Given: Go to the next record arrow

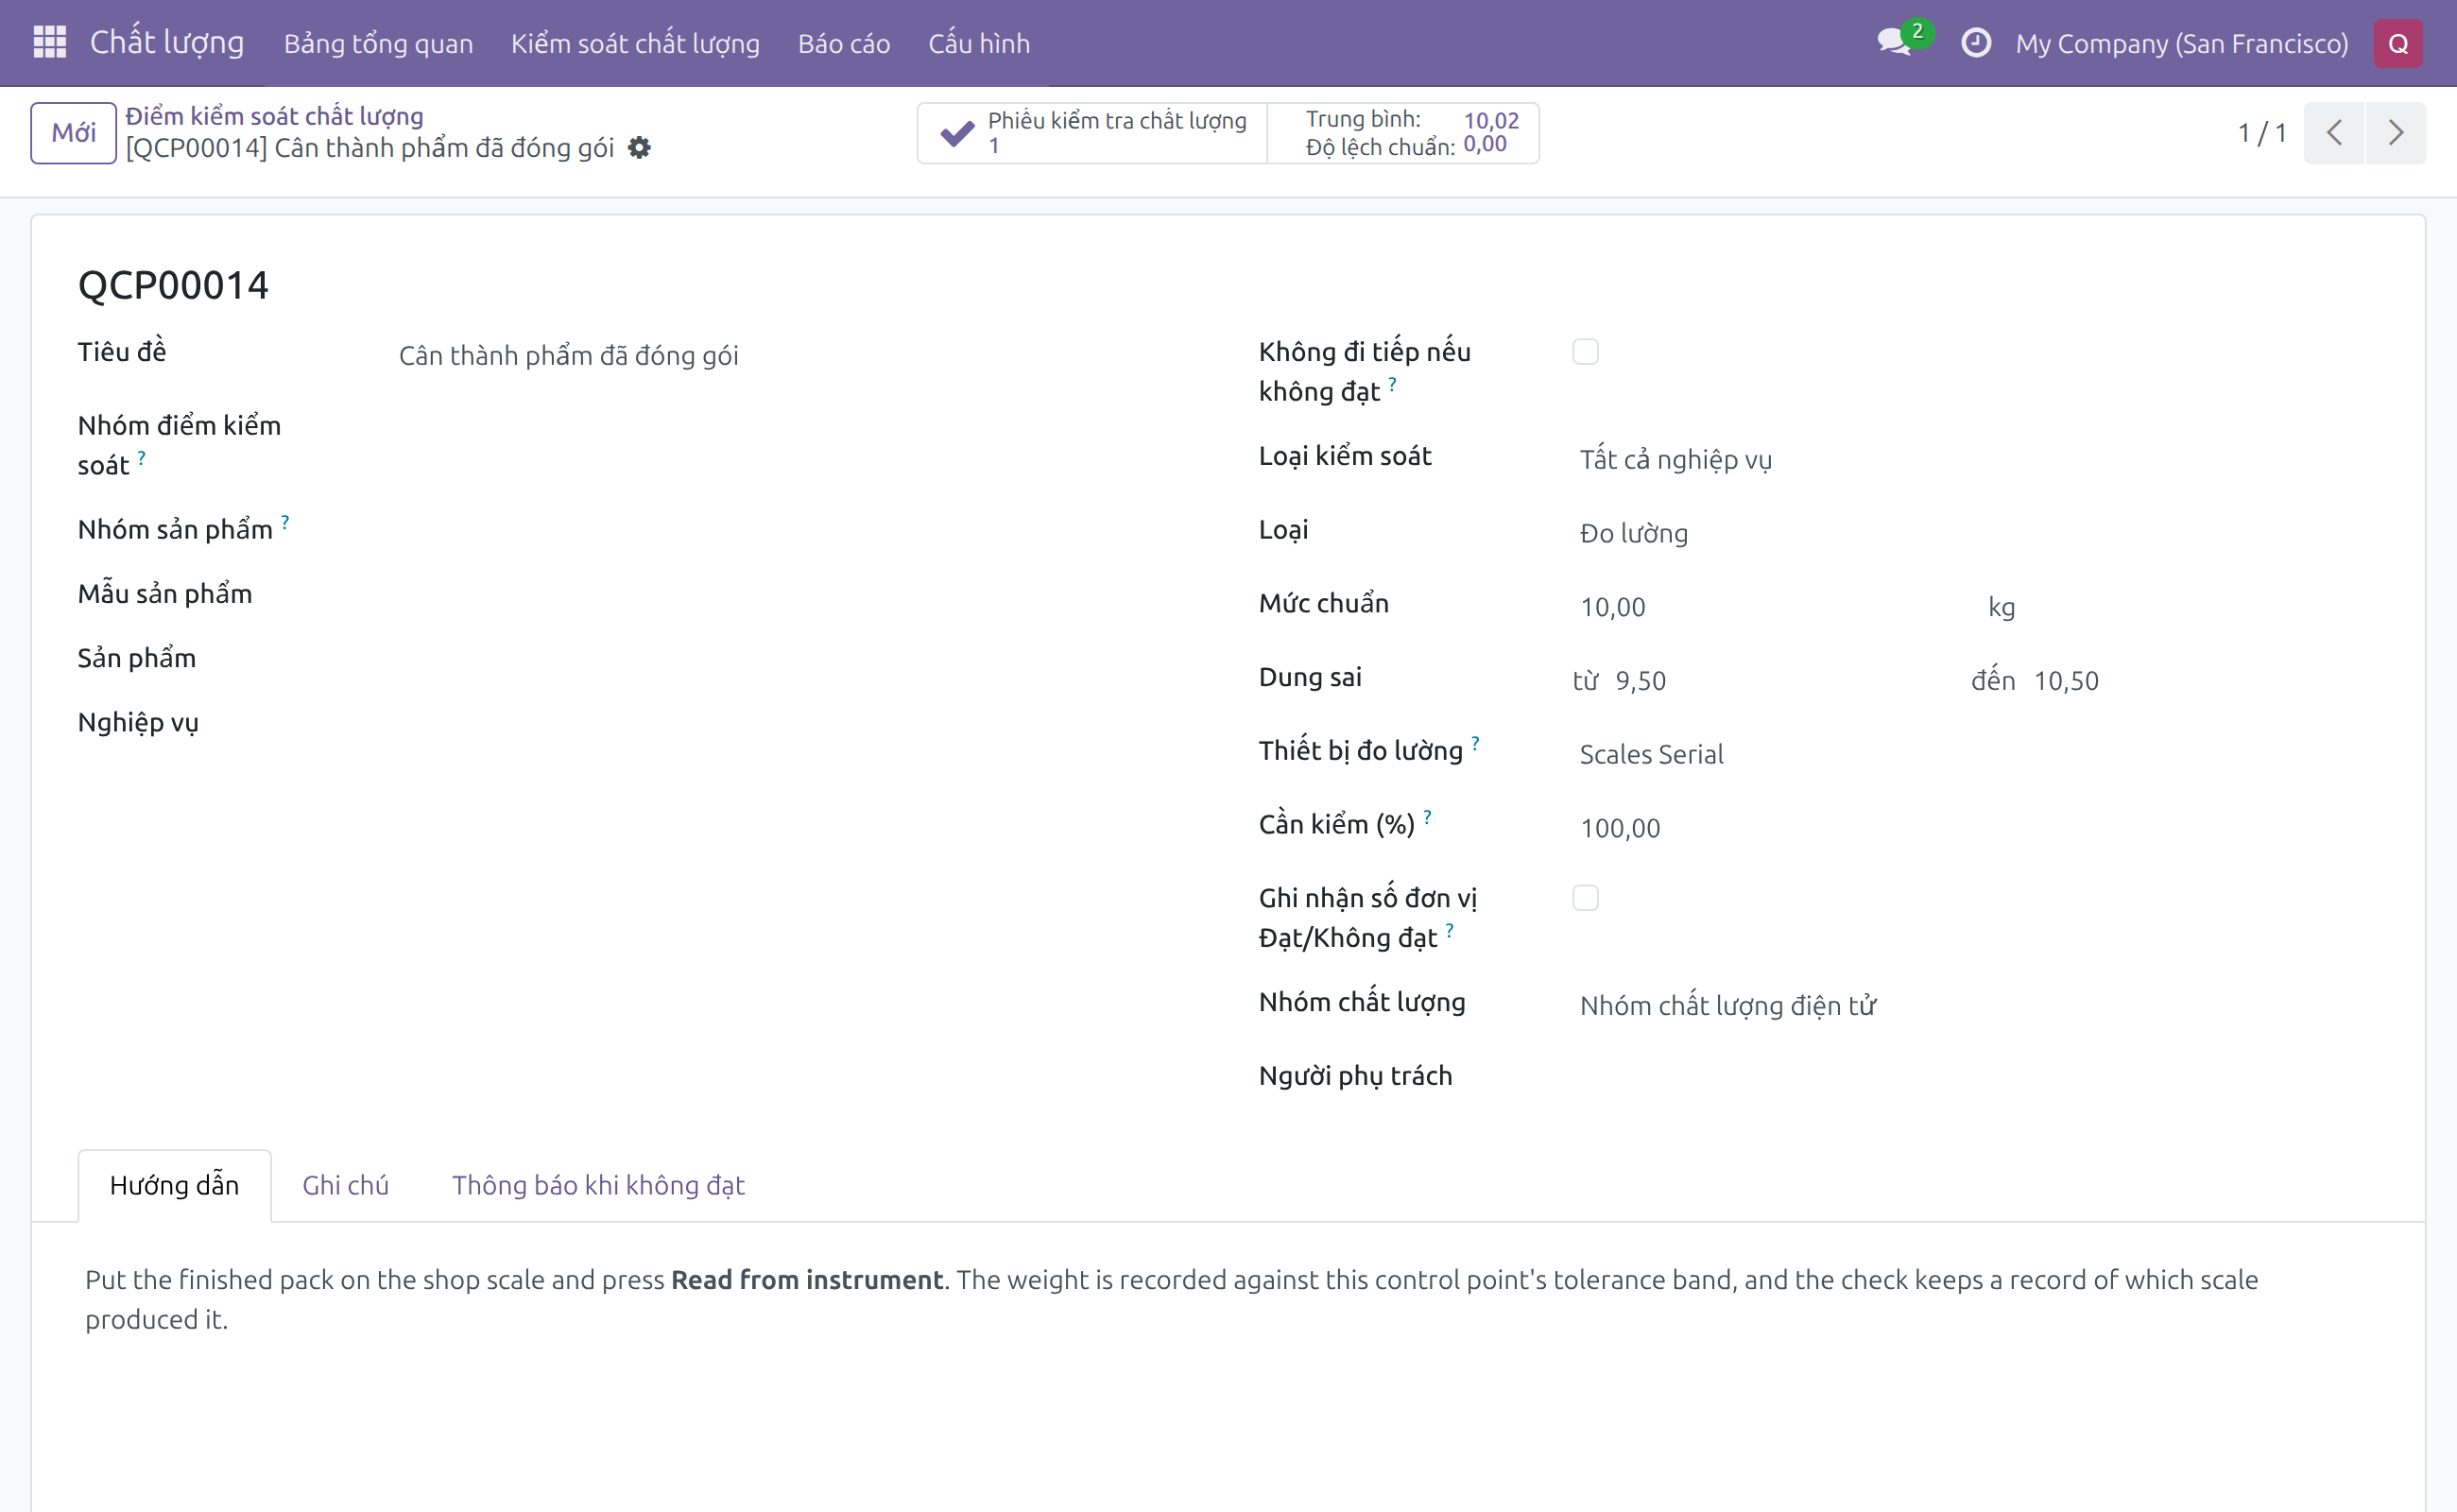Looking at the screenshot, I should [2396, 133].
